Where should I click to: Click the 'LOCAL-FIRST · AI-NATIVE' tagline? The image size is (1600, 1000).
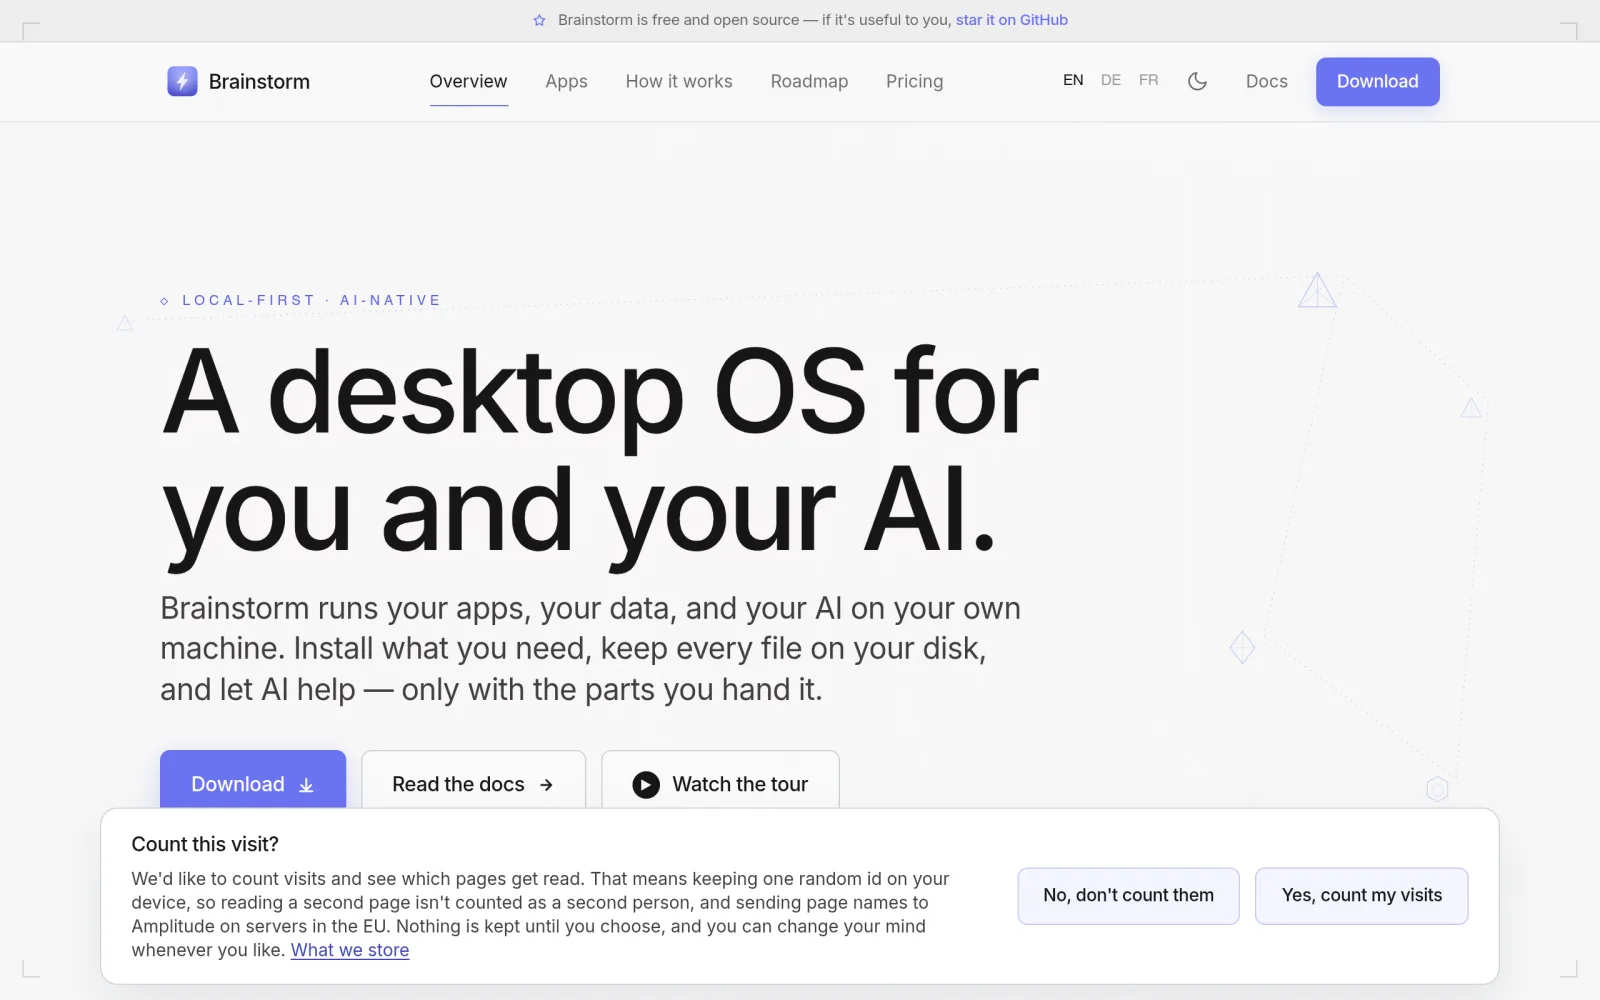click(x=311, y=300)
